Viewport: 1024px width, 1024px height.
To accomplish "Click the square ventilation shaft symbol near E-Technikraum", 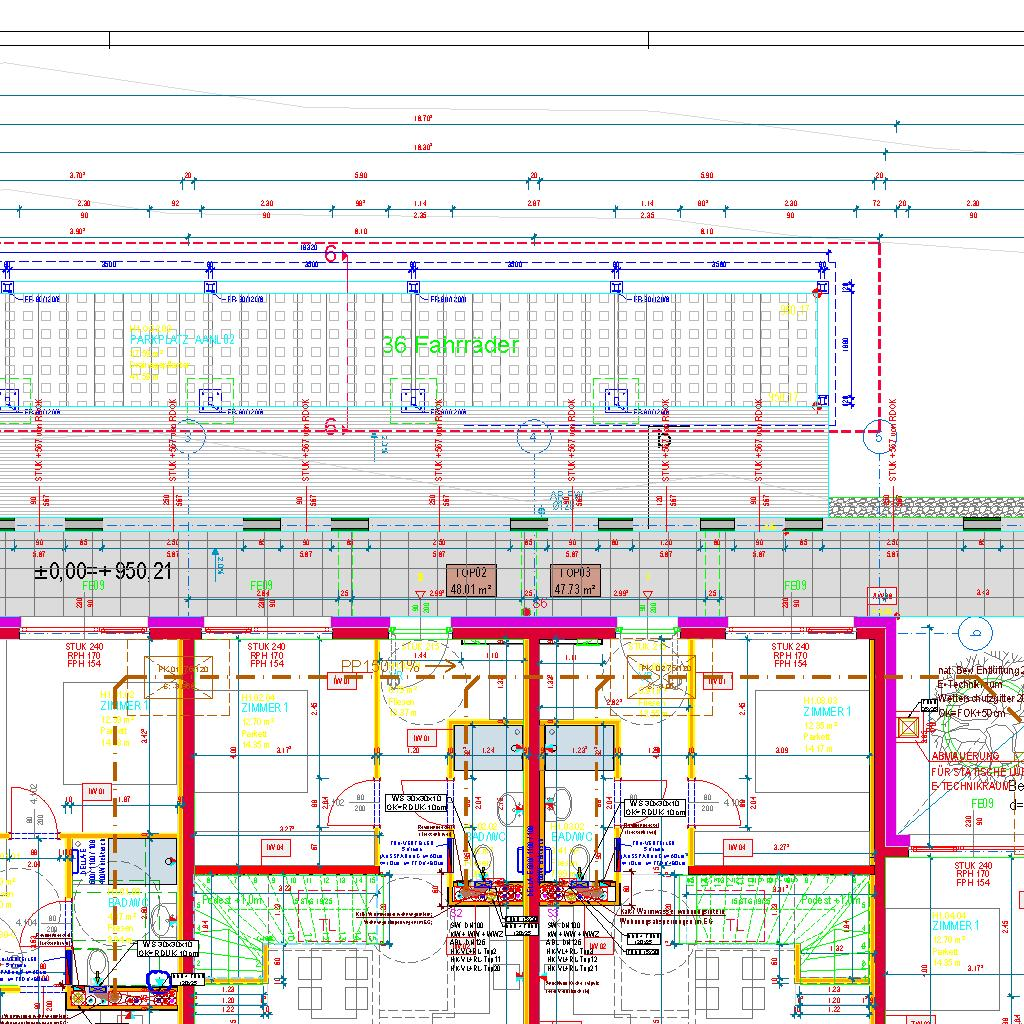I will click(908, 727).
